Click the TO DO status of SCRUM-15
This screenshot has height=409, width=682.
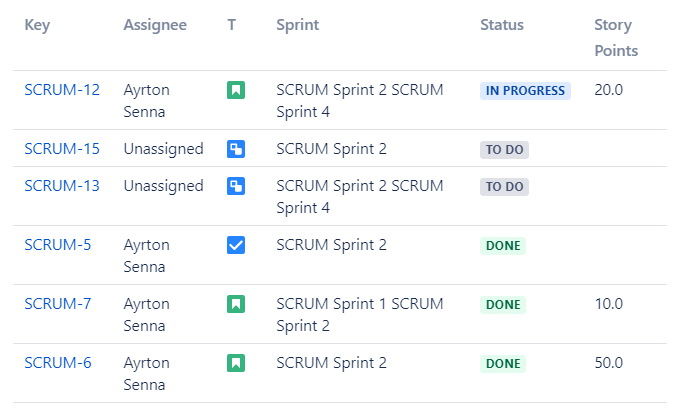click(504, 150)
